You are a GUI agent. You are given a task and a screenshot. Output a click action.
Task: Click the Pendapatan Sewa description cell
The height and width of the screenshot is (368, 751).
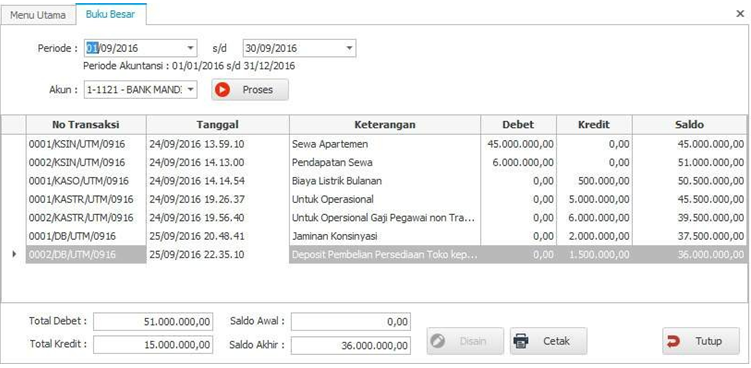click(x=385, y=162)
